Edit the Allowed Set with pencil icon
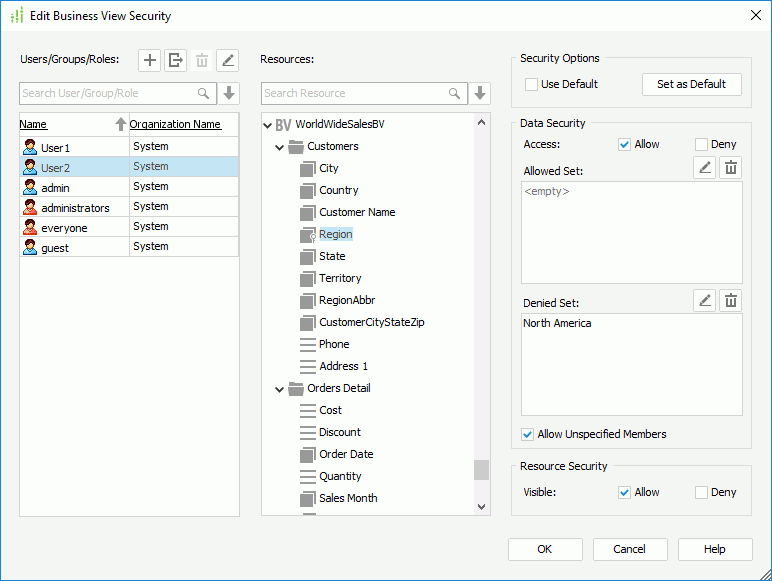The height and width of the screenshot is (581, 772). pos(705,168)
